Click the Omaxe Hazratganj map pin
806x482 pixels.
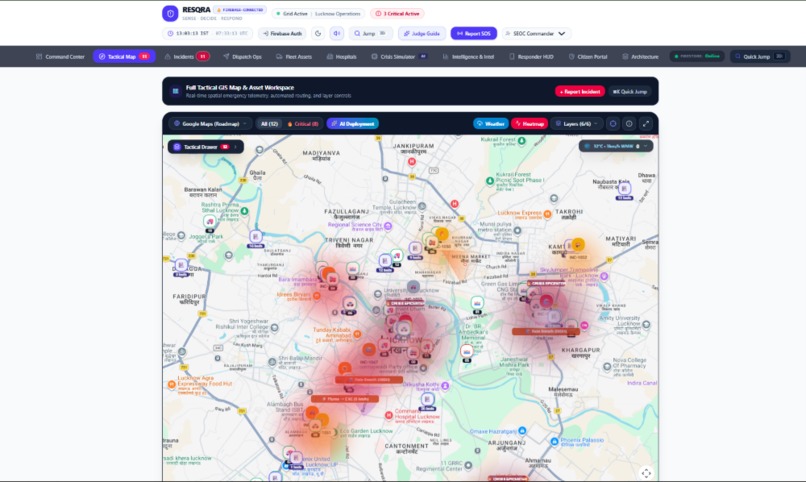point(522,431)
